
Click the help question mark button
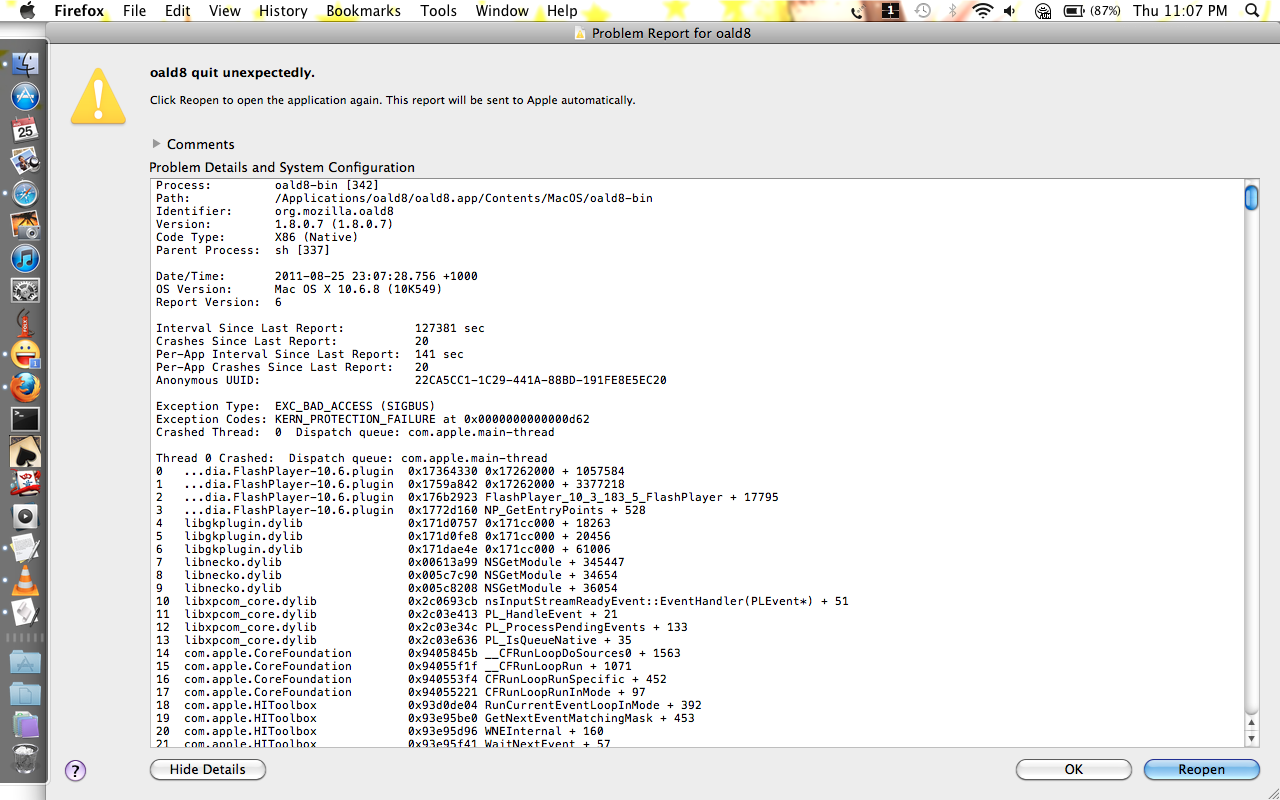(75, 770)
